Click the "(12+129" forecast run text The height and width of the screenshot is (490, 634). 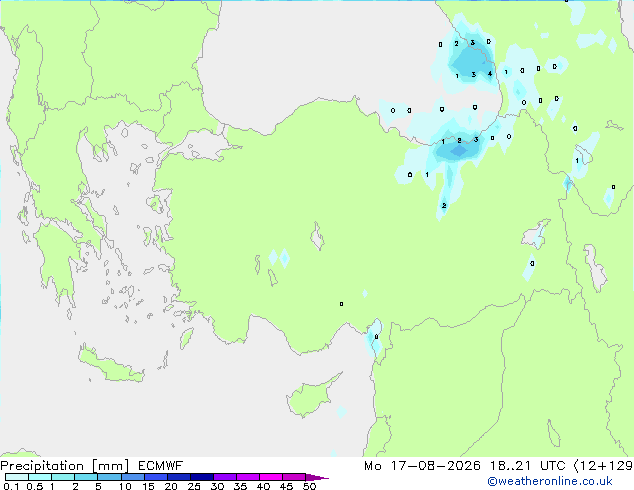603,466
